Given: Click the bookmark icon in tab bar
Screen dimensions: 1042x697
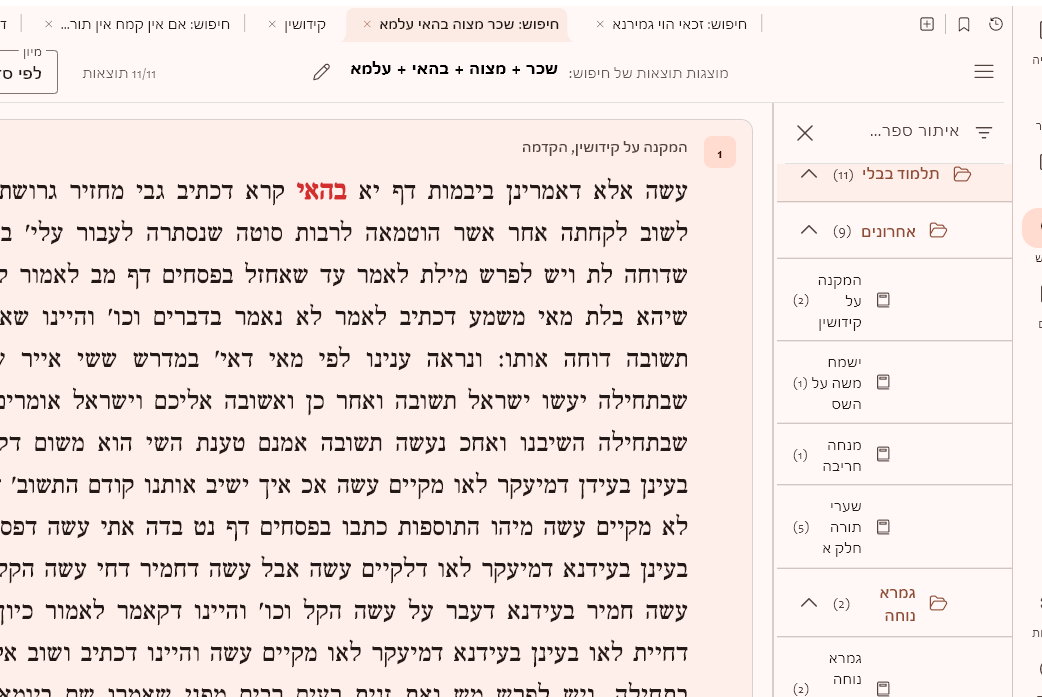Looking at the screenshot, I should click(x=963, y=24).
